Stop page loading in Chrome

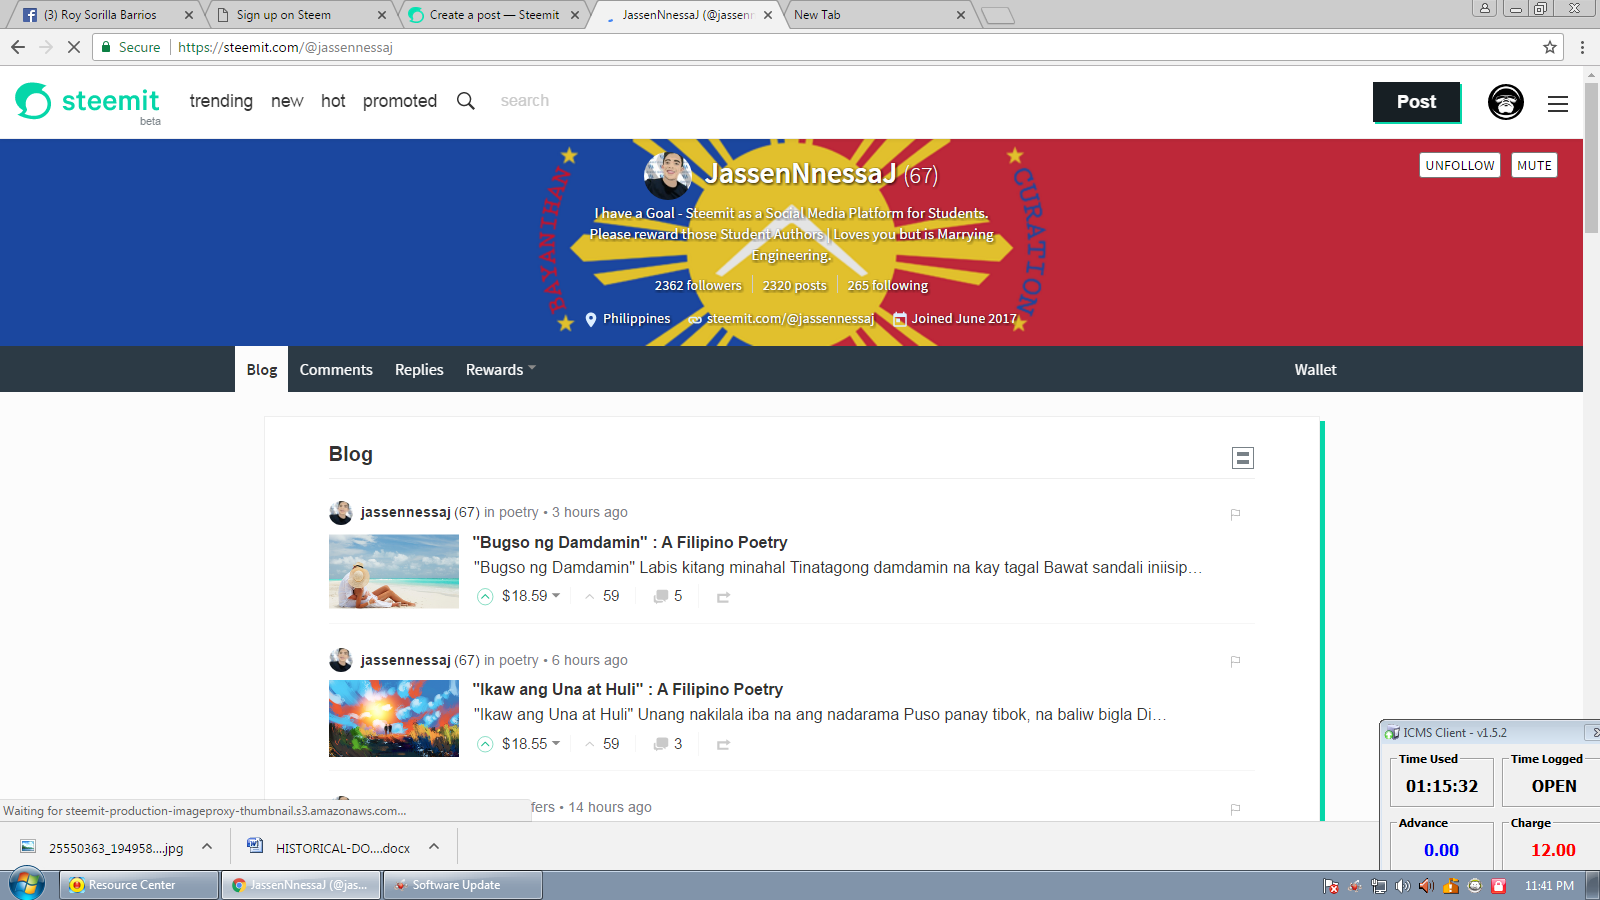tap(73, 47)
